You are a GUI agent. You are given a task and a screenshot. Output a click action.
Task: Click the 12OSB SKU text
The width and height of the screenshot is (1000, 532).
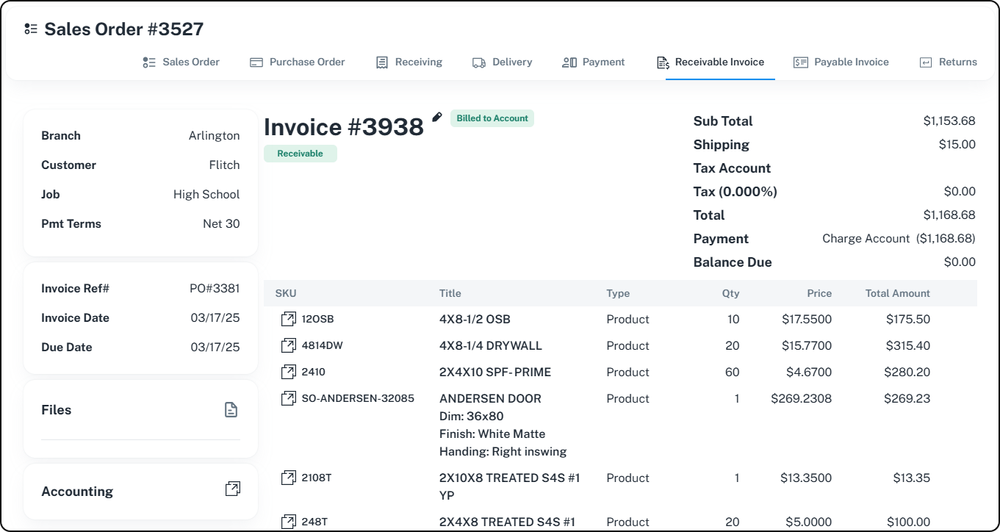tap(318, 319)
